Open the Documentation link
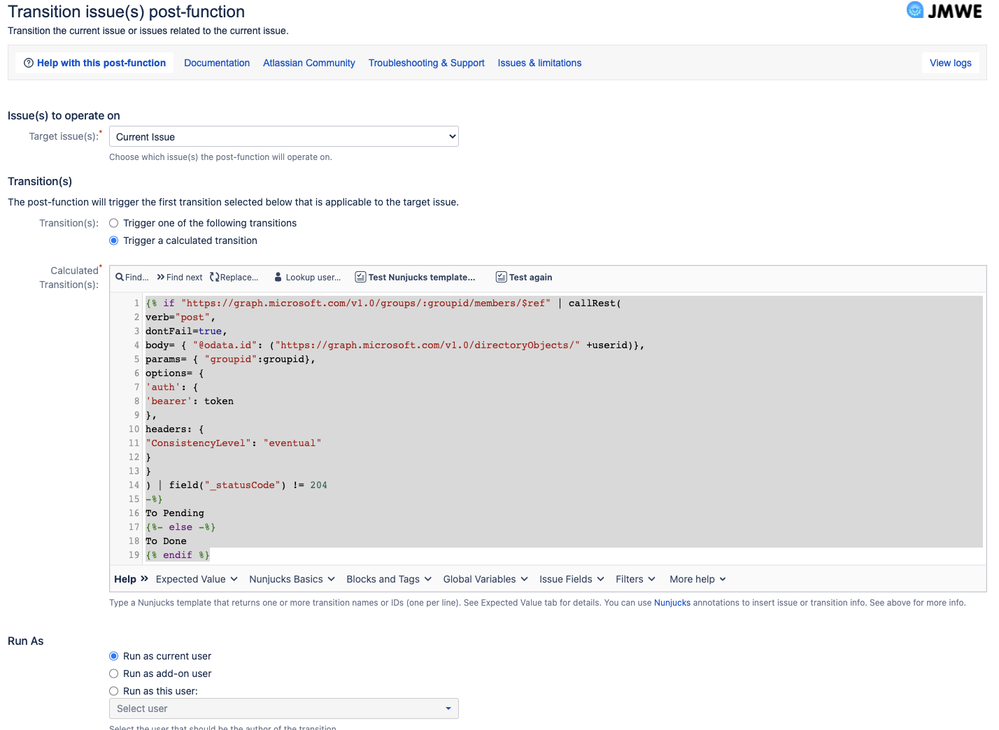Screen dimensions: 999x730 point(217,63)
